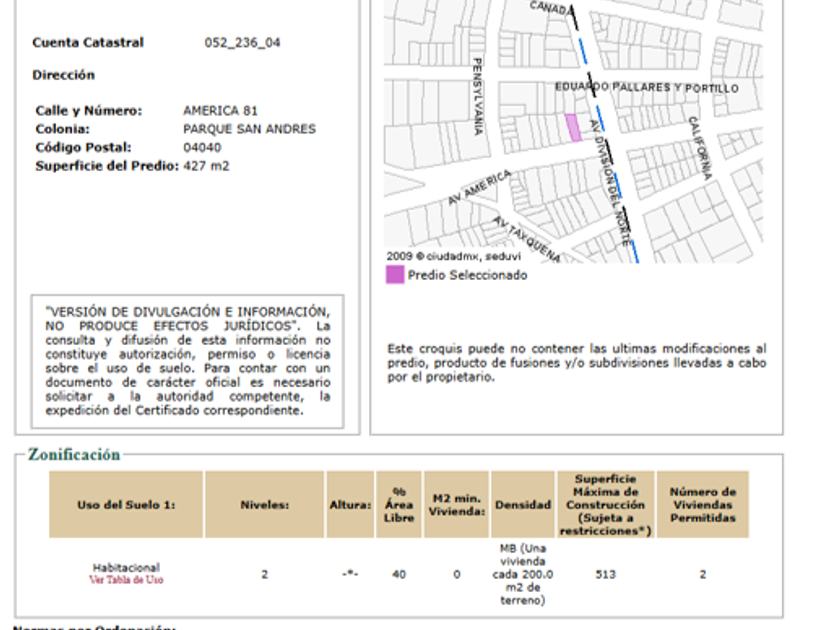
Task: Select the 427 m2 lot surface value
Action: [x=206, y=166]
